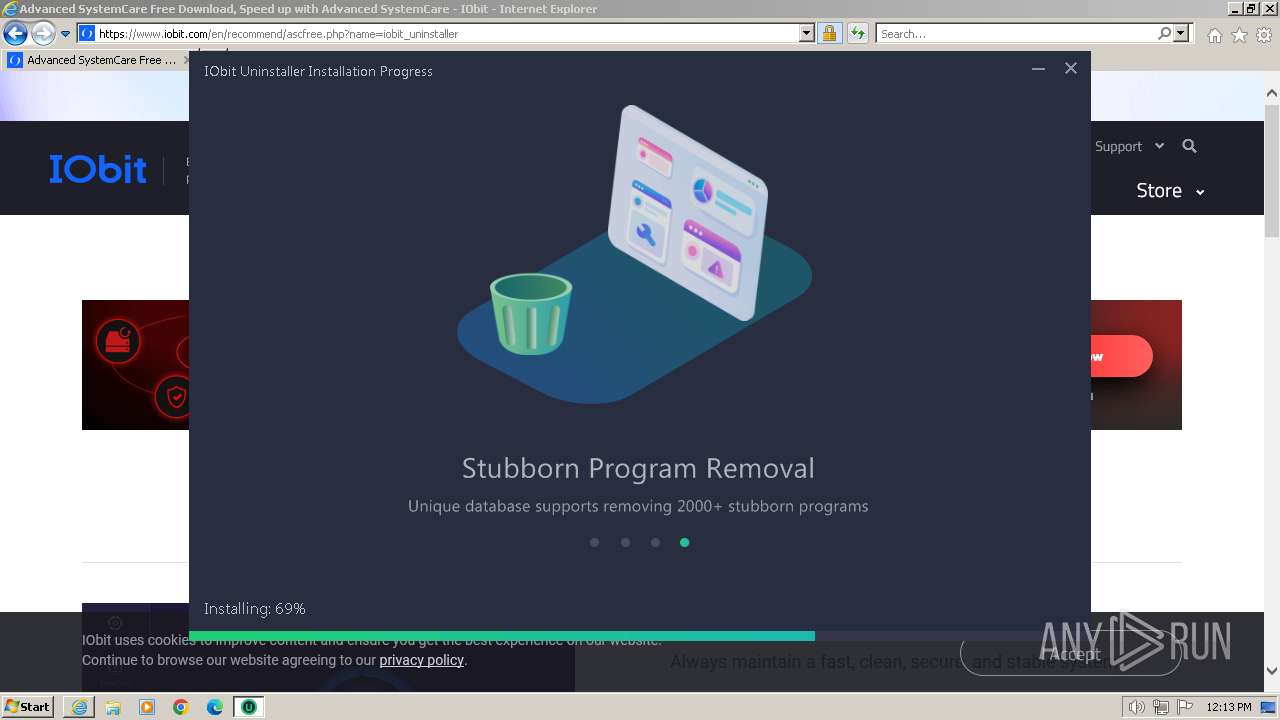
Task: Click the scrollbar down arrow
Action: pos(1272,671)
